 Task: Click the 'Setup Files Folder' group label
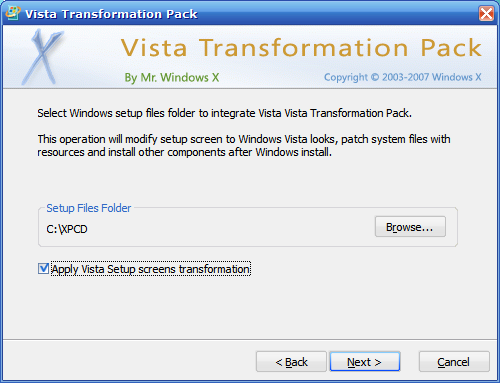(88, 208)
